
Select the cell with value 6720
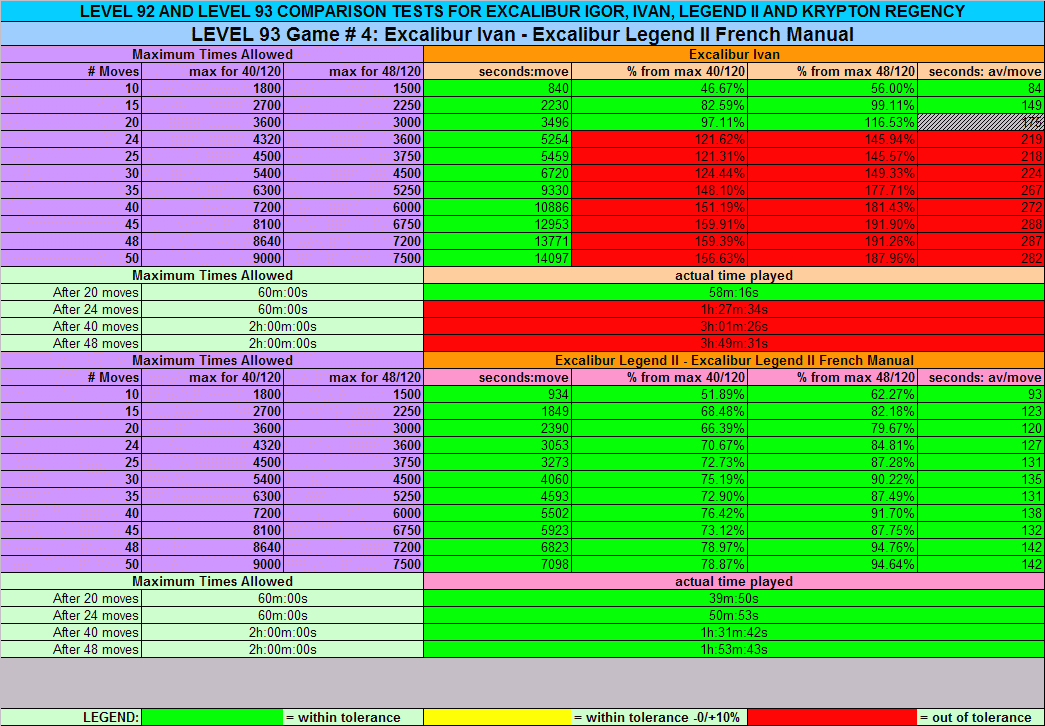click(x=497, y=173)
